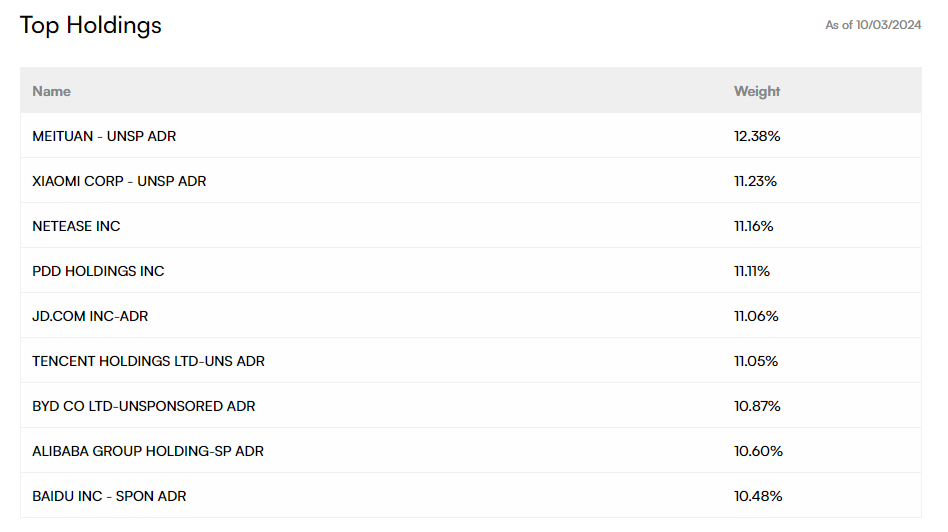Image resolution: width=948 pixels, height=532 pixels.
Task: Click the 12.38% weight value
Action: [x=757, y=136]
